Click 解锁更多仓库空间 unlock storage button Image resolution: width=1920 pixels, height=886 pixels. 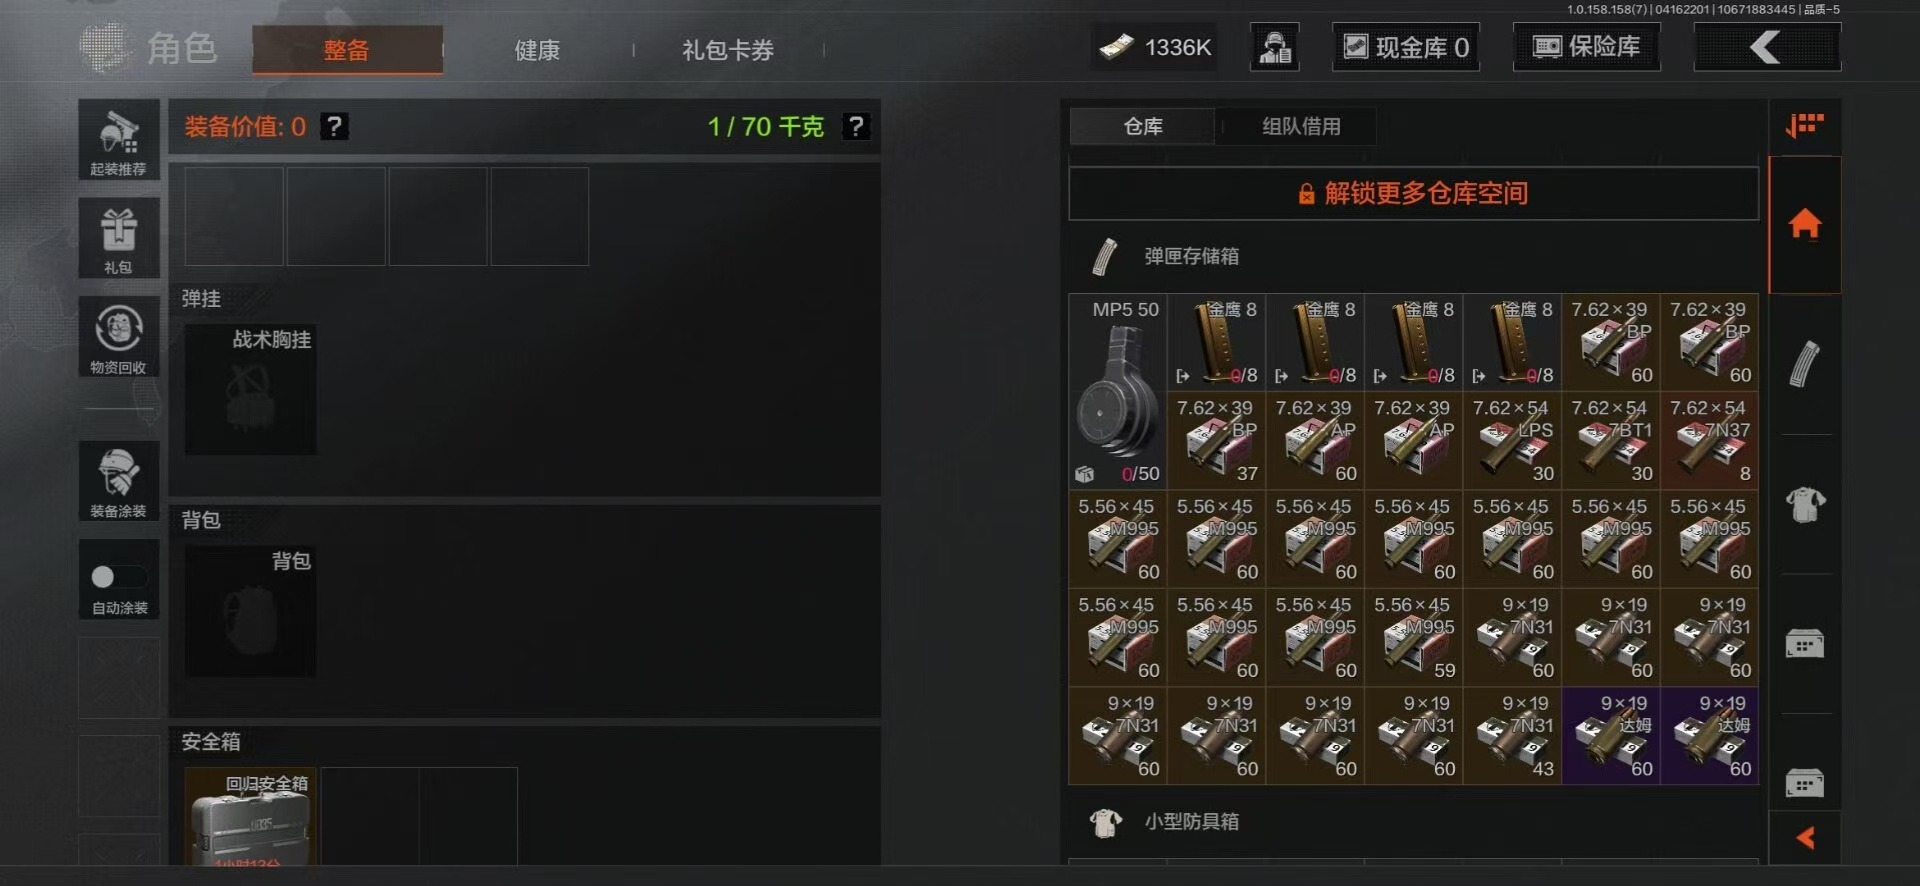point(1413,194)
